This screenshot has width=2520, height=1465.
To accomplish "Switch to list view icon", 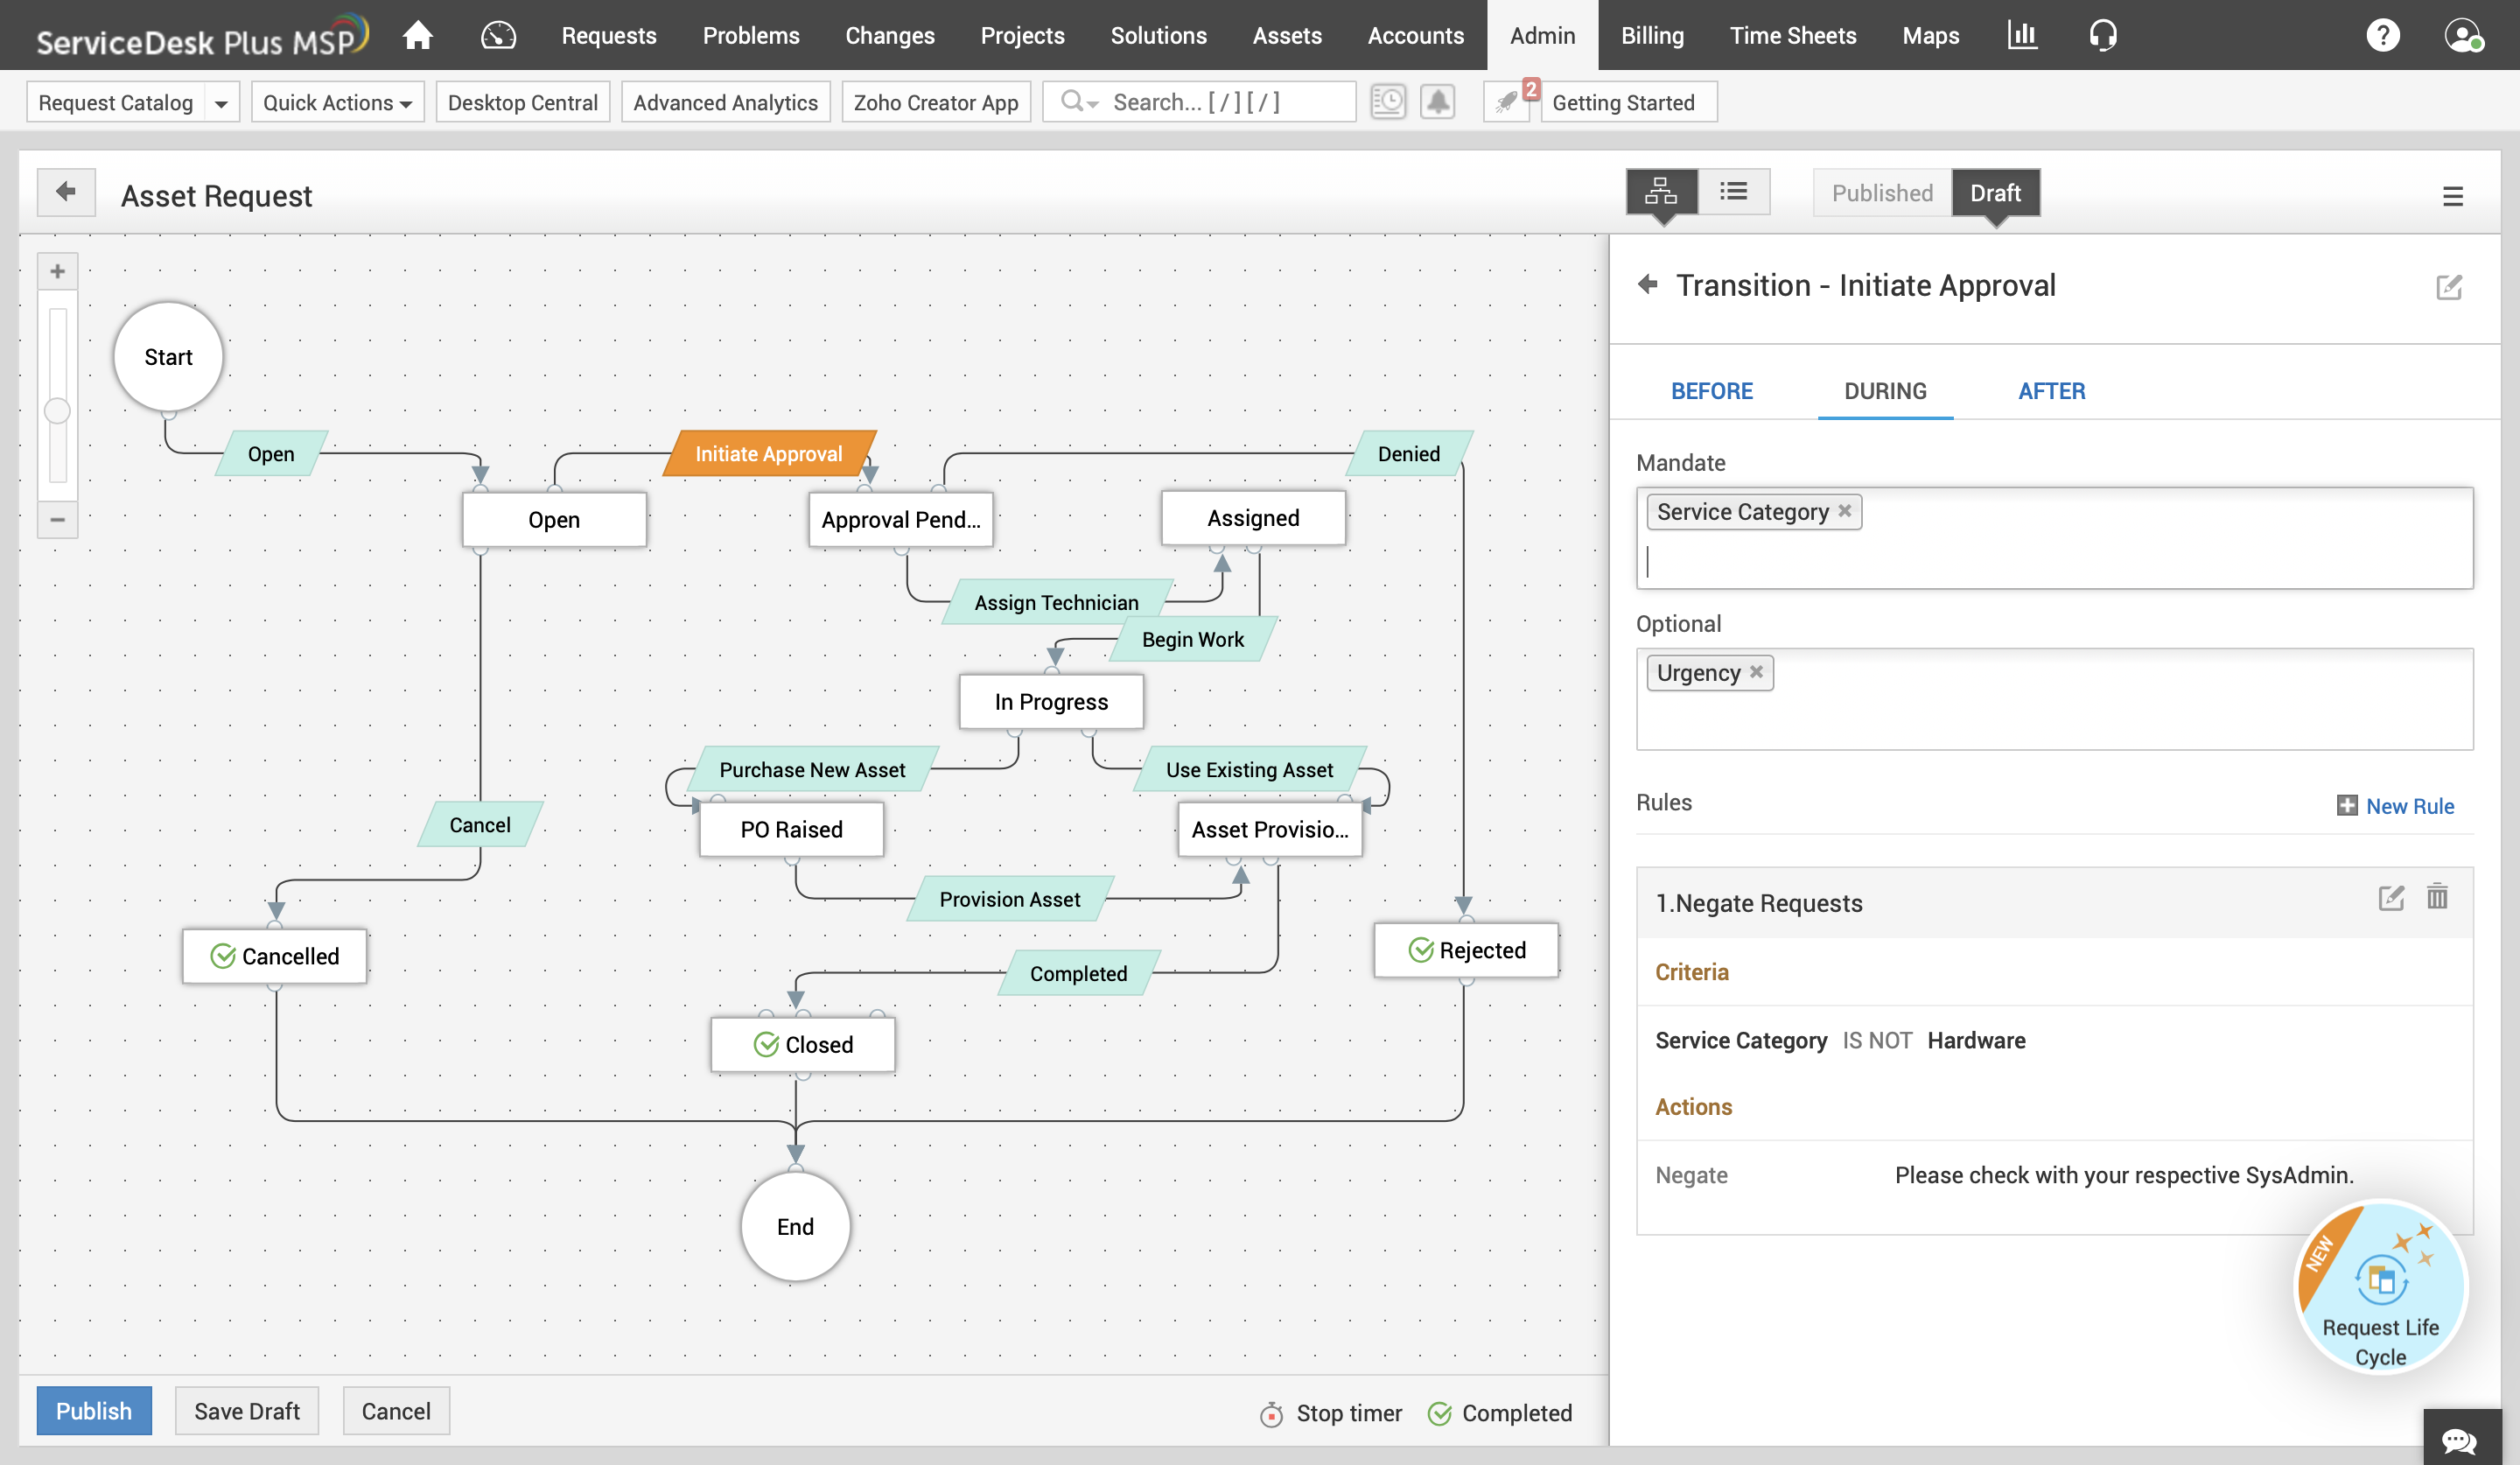I will coord(1732,192).
